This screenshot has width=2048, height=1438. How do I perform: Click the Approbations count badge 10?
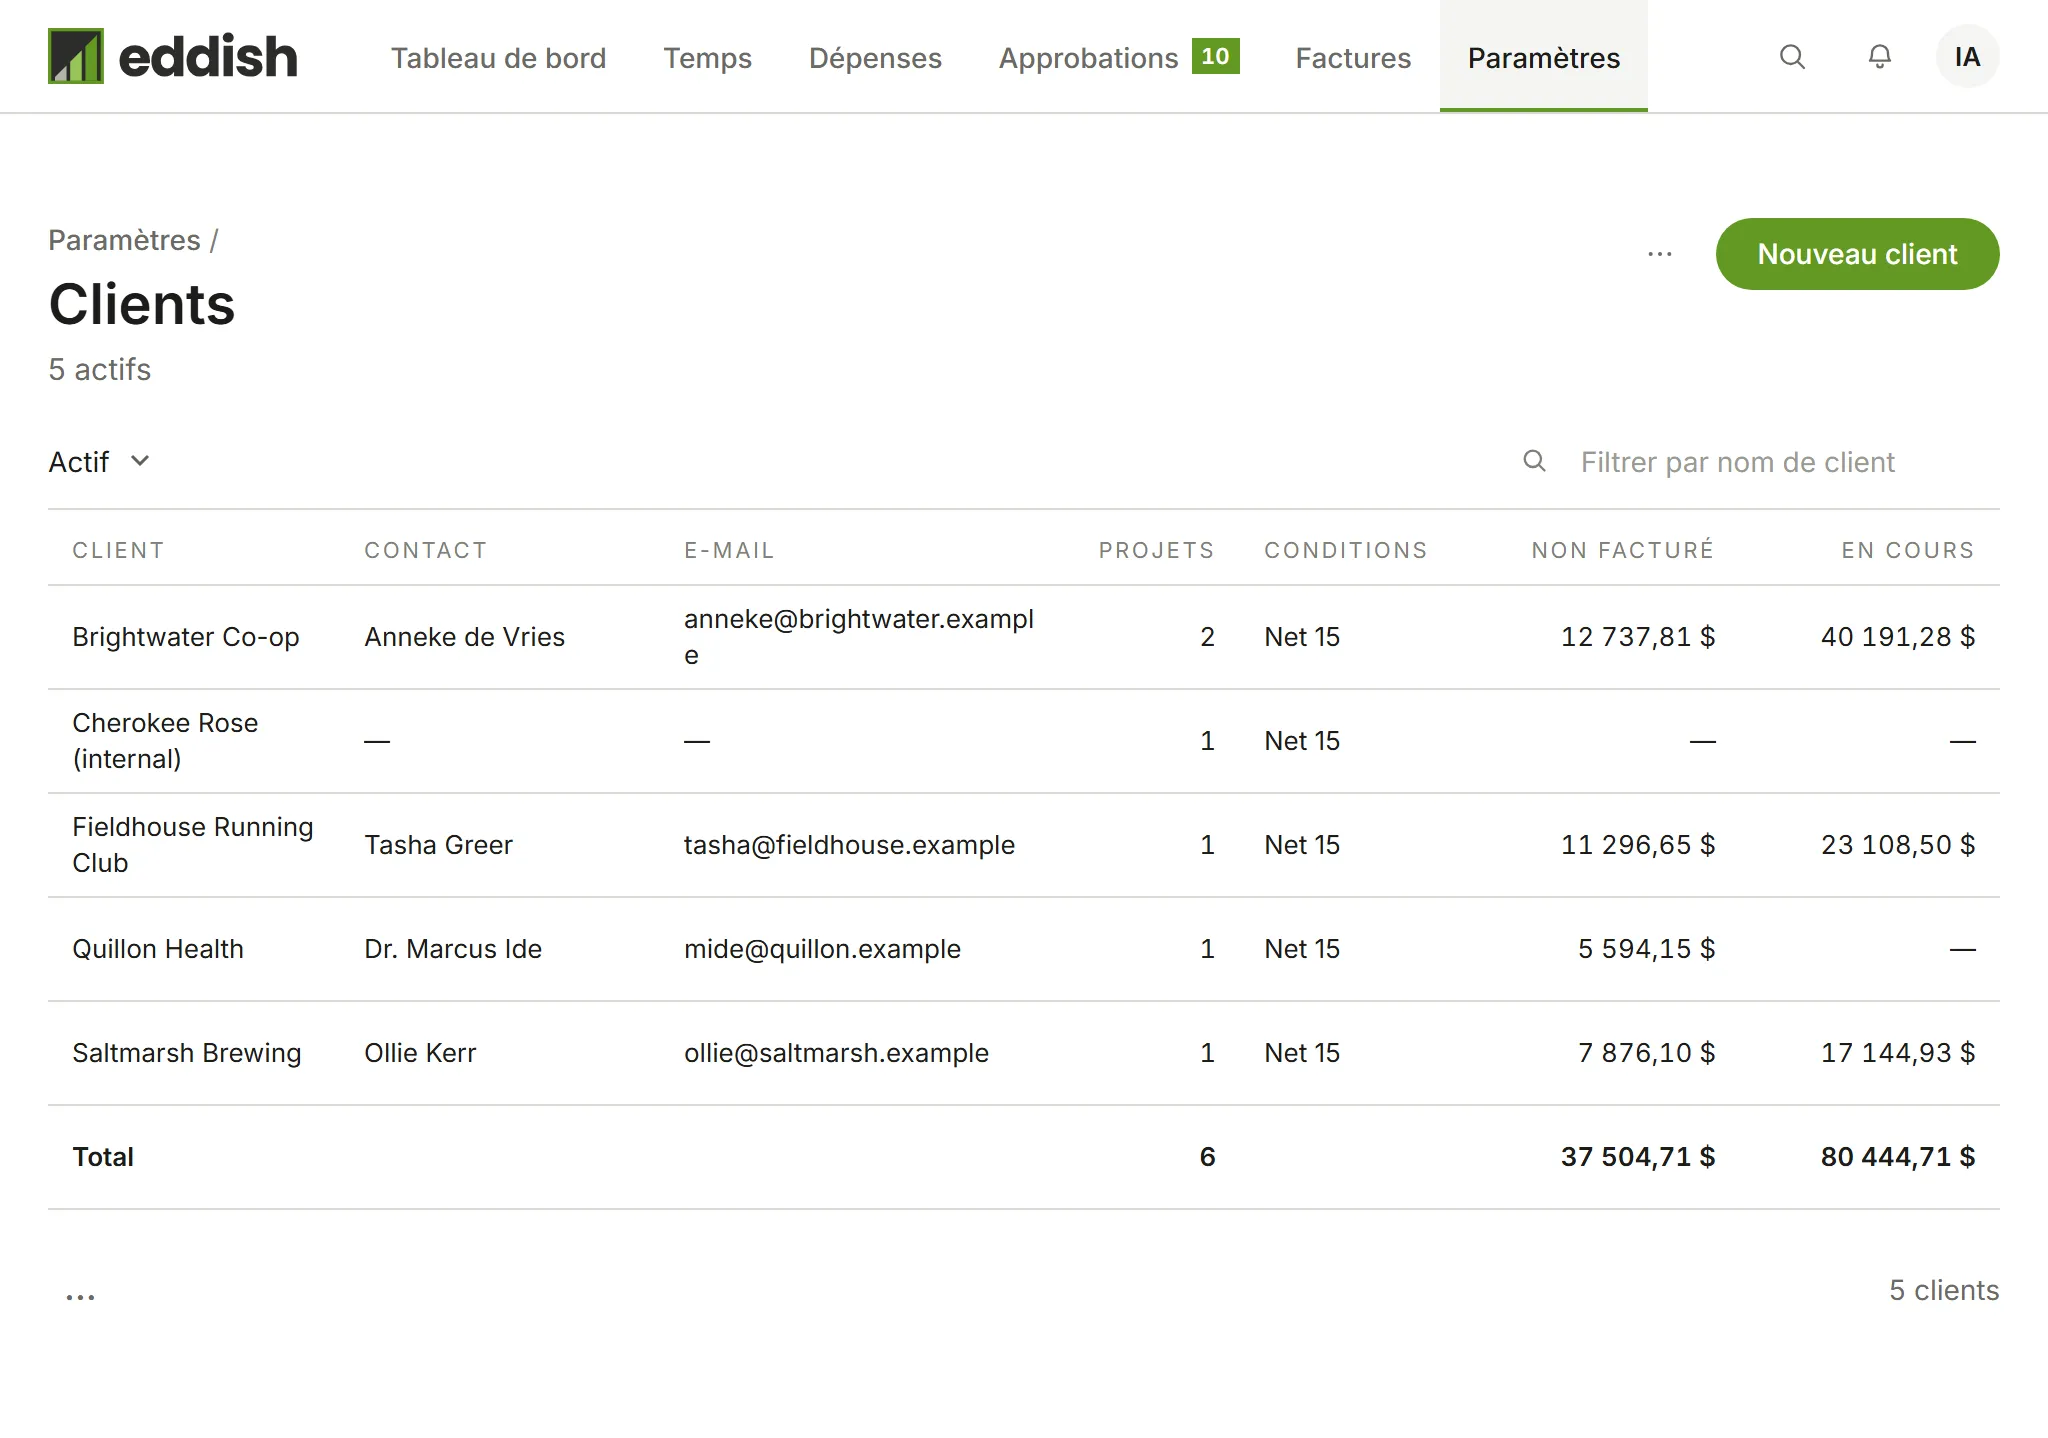(1215, 56)
